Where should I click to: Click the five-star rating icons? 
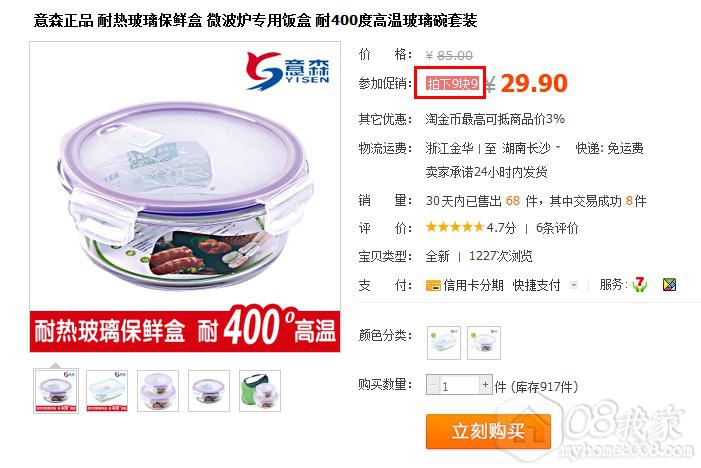click(455, 227)
